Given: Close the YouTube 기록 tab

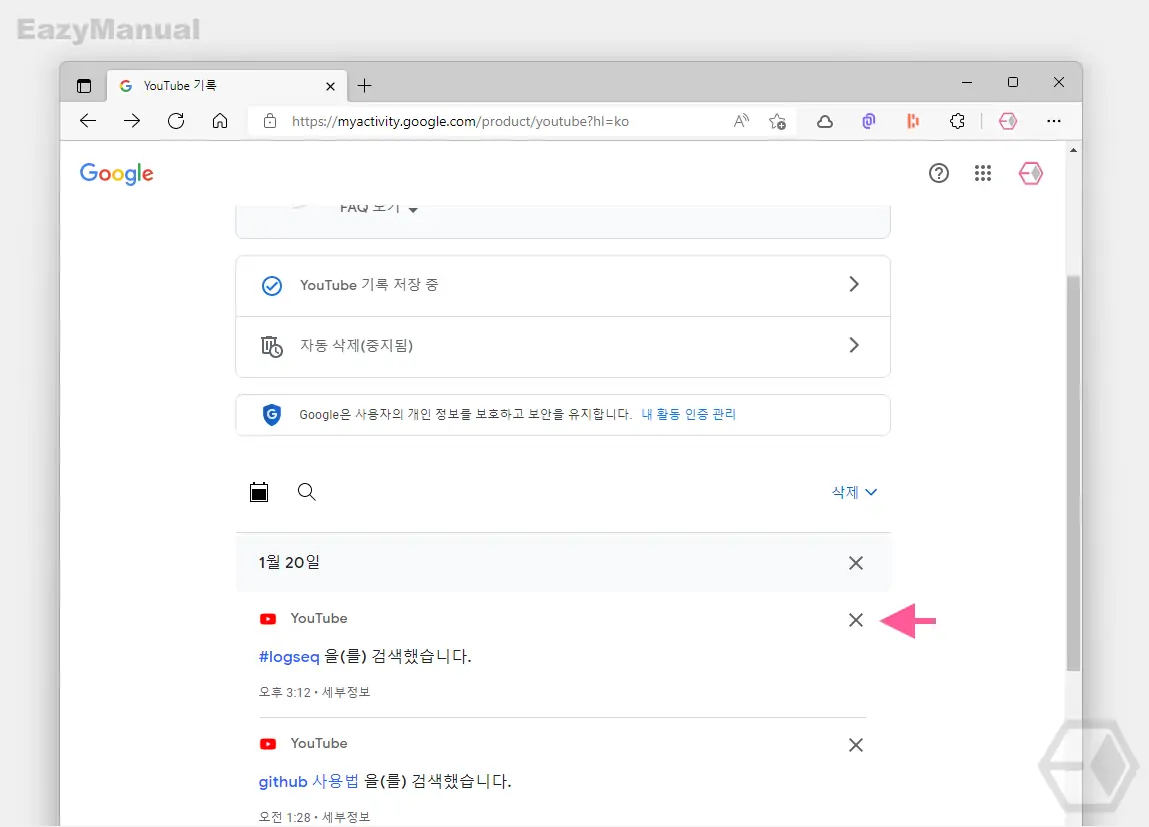Looking at the screenshot, I should pyautogui.click(x=330, y=86).
